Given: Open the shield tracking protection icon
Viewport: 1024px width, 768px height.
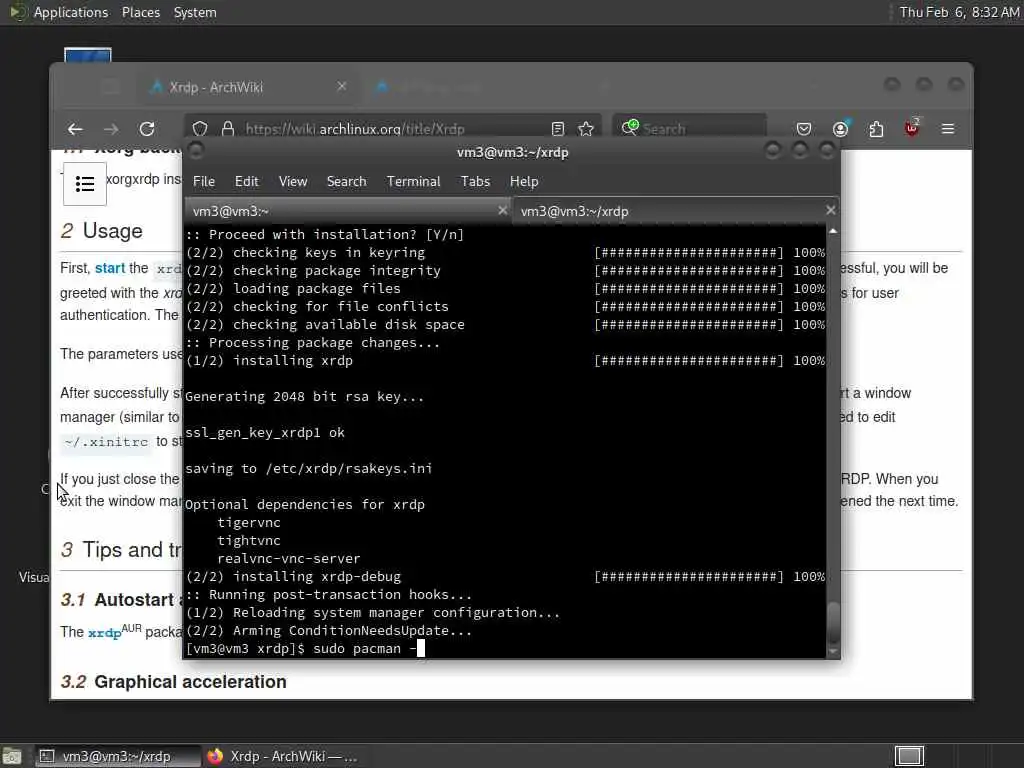Looking at the screenshot, I should (x=200, y=129).
